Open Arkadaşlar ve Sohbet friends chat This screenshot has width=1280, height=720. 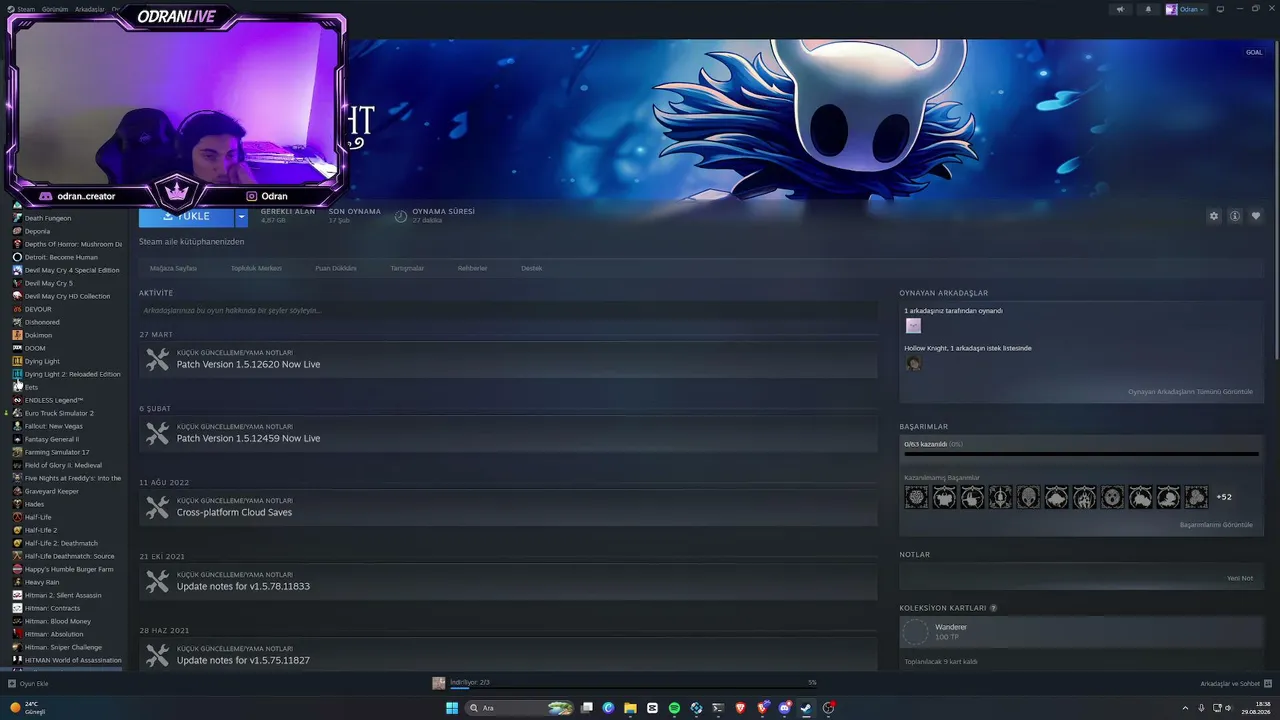coord(1234,684)
